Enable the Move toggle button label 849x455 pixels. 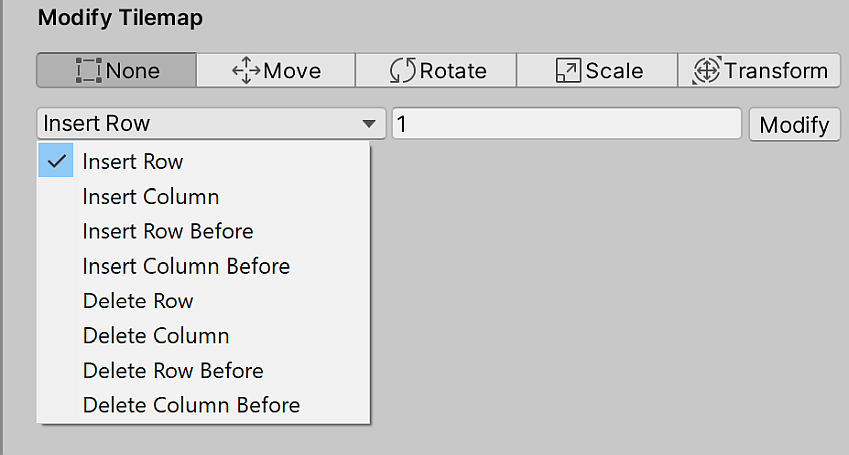coord(292,71)
